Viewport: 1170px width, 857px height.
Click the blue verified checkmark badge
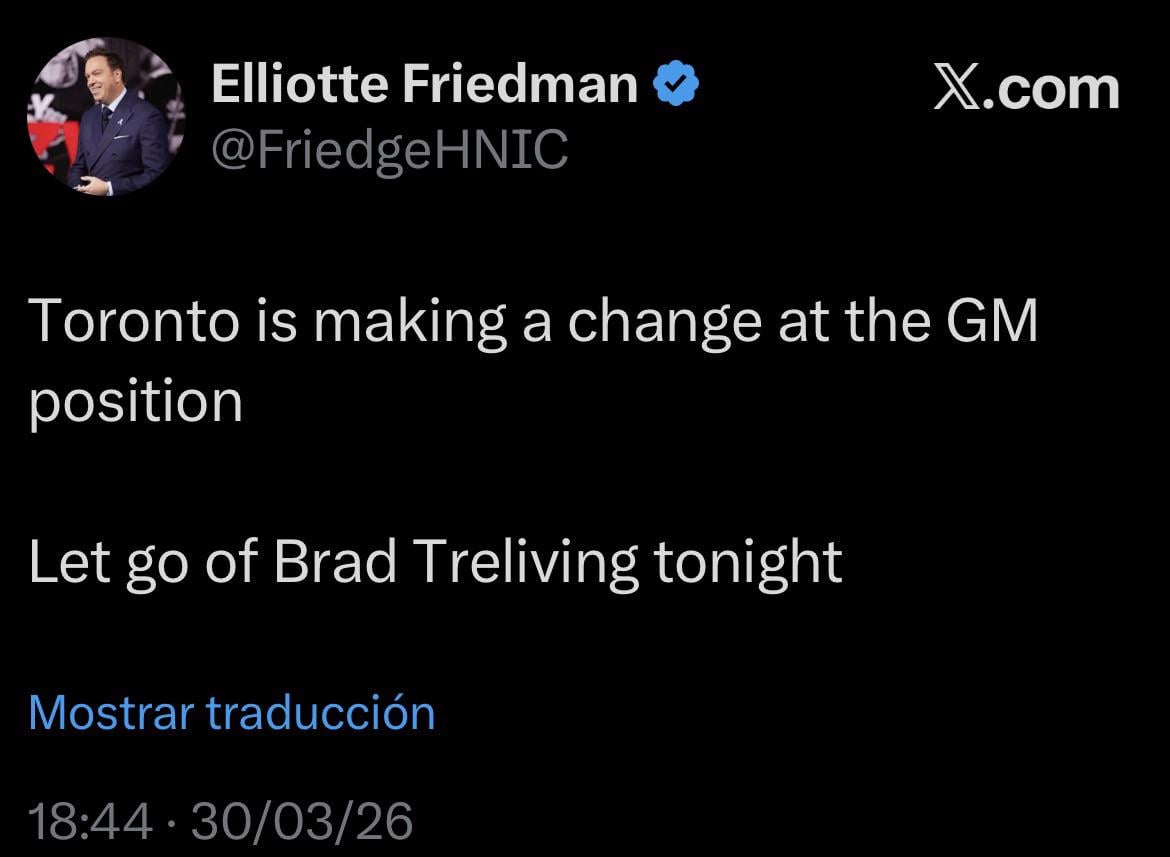[677, 84]
